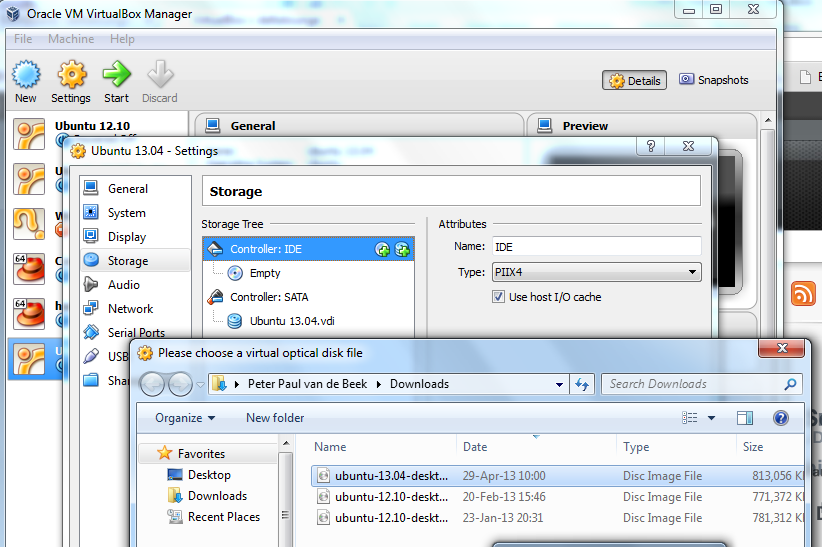822x547 pixels.
Task: Expand the General section in details pane
Action: [253, 126]
